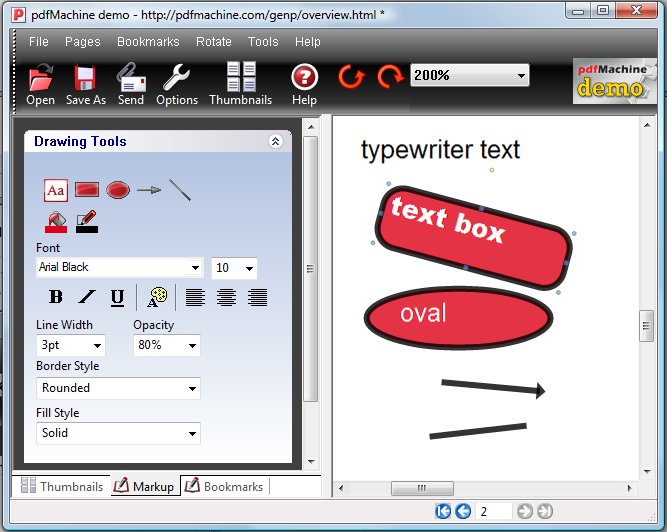
Task: Click the page number input field
Action: pyautogui.click(x=494, y=511)
